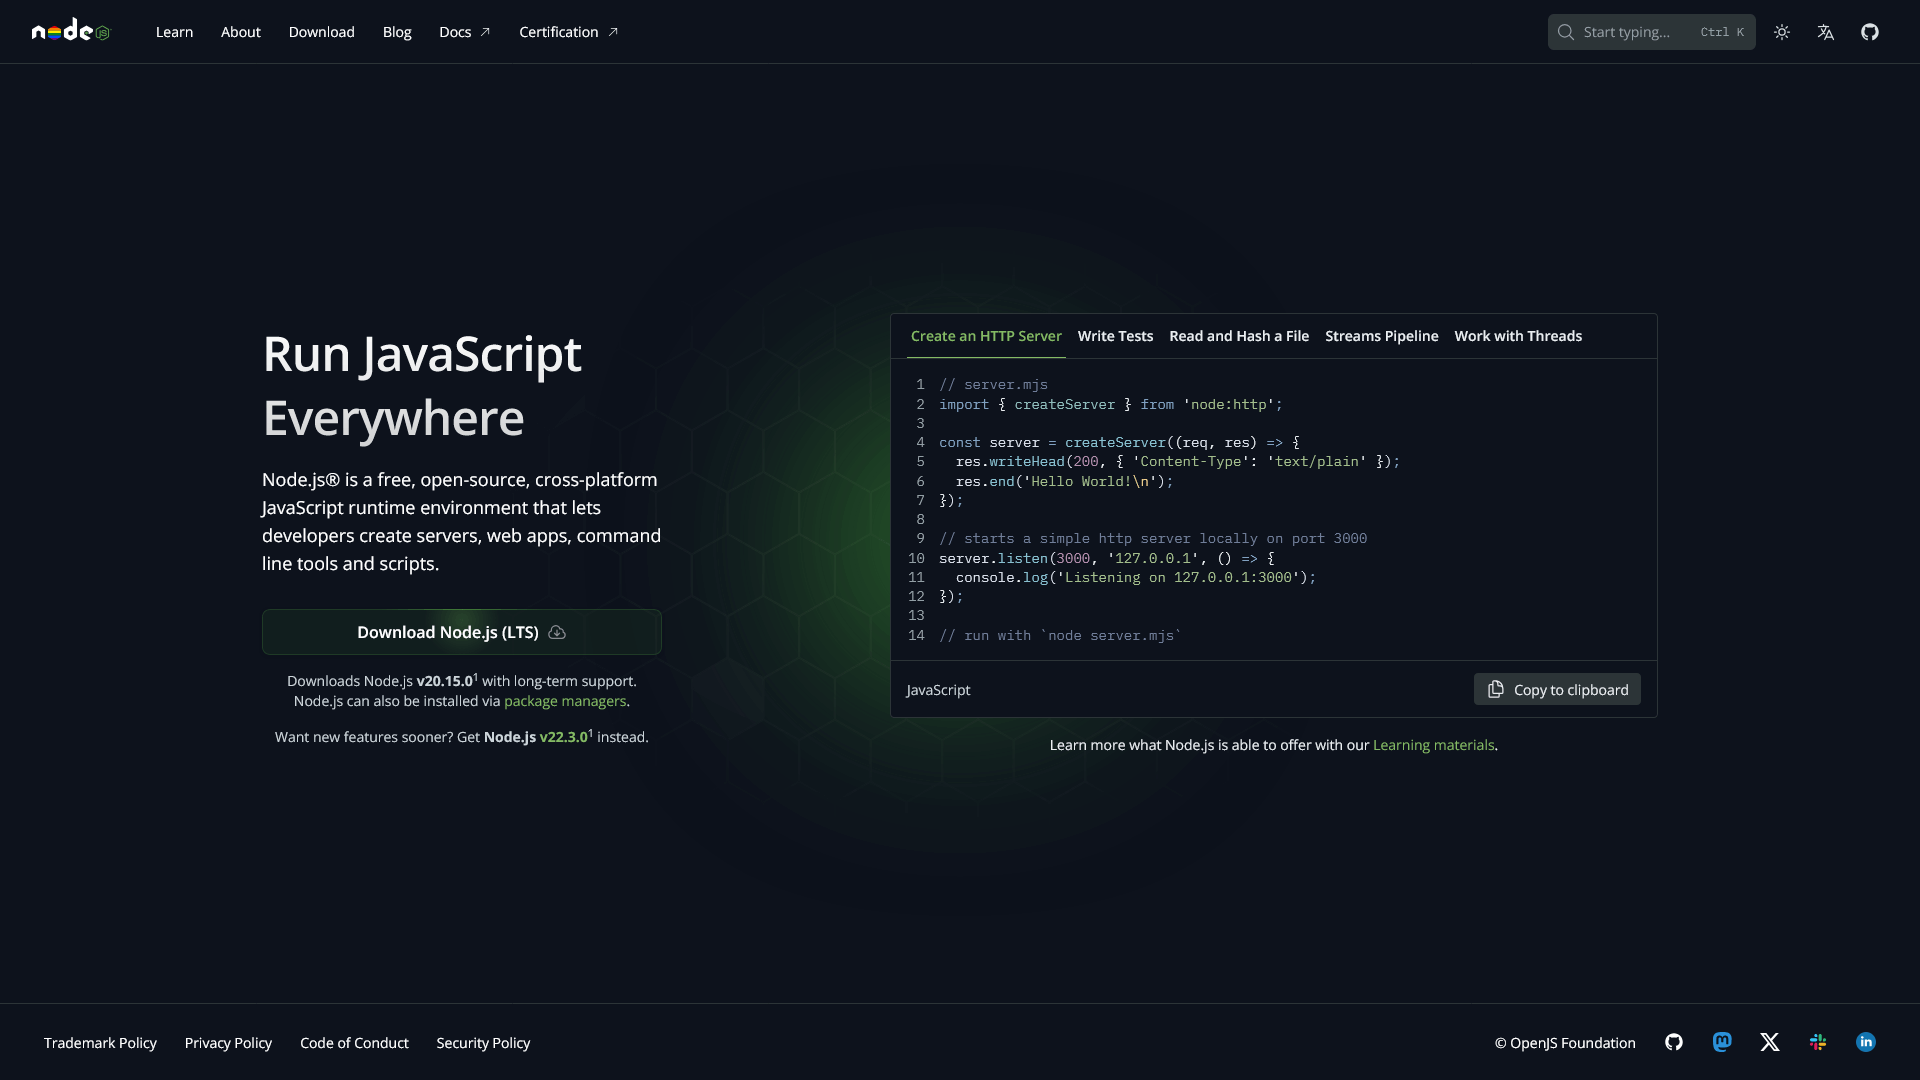Open the Docs external link

tap(465, 32)
